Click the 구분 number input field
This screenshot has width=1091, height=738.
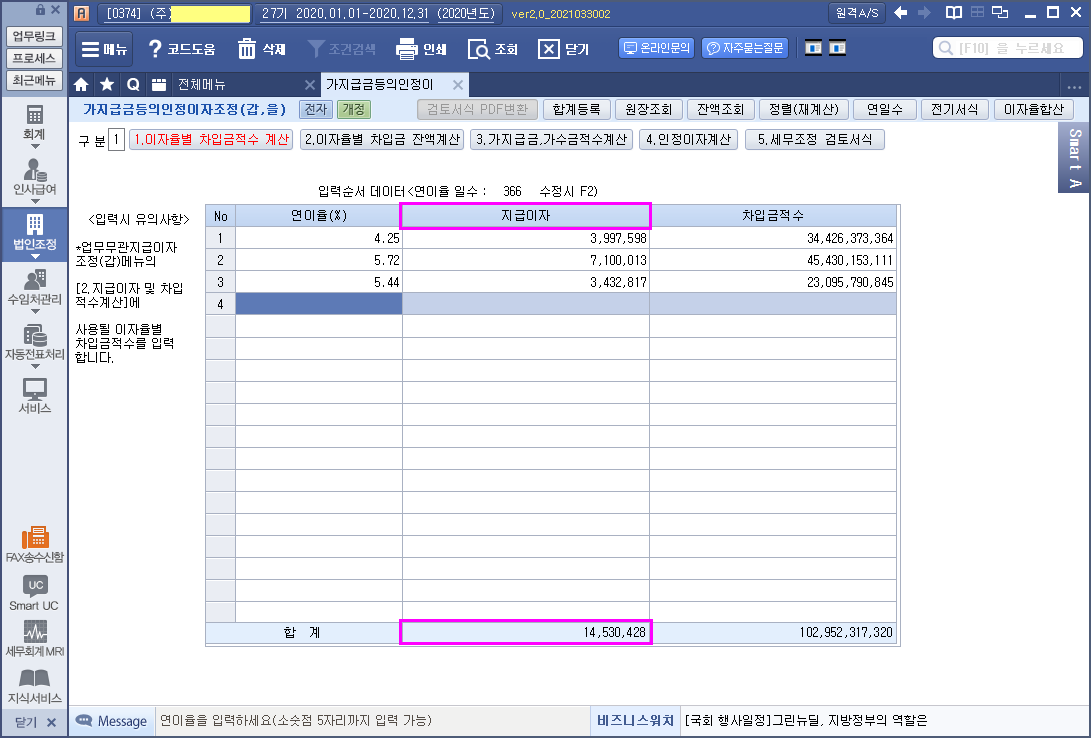pyautogui.click(x=116, y=140)
